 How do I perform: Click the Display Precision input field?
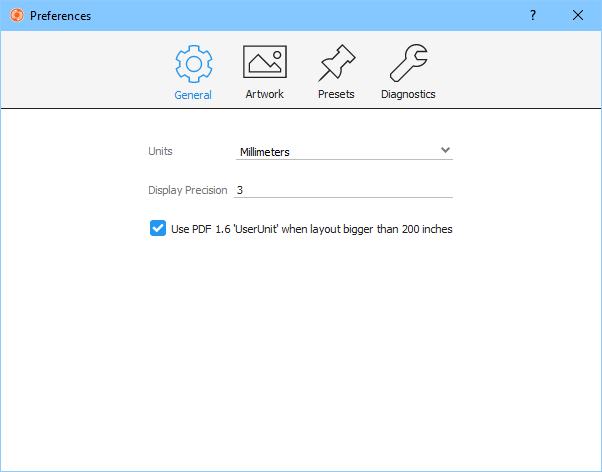pyautogui.click(x=343, y=190)
